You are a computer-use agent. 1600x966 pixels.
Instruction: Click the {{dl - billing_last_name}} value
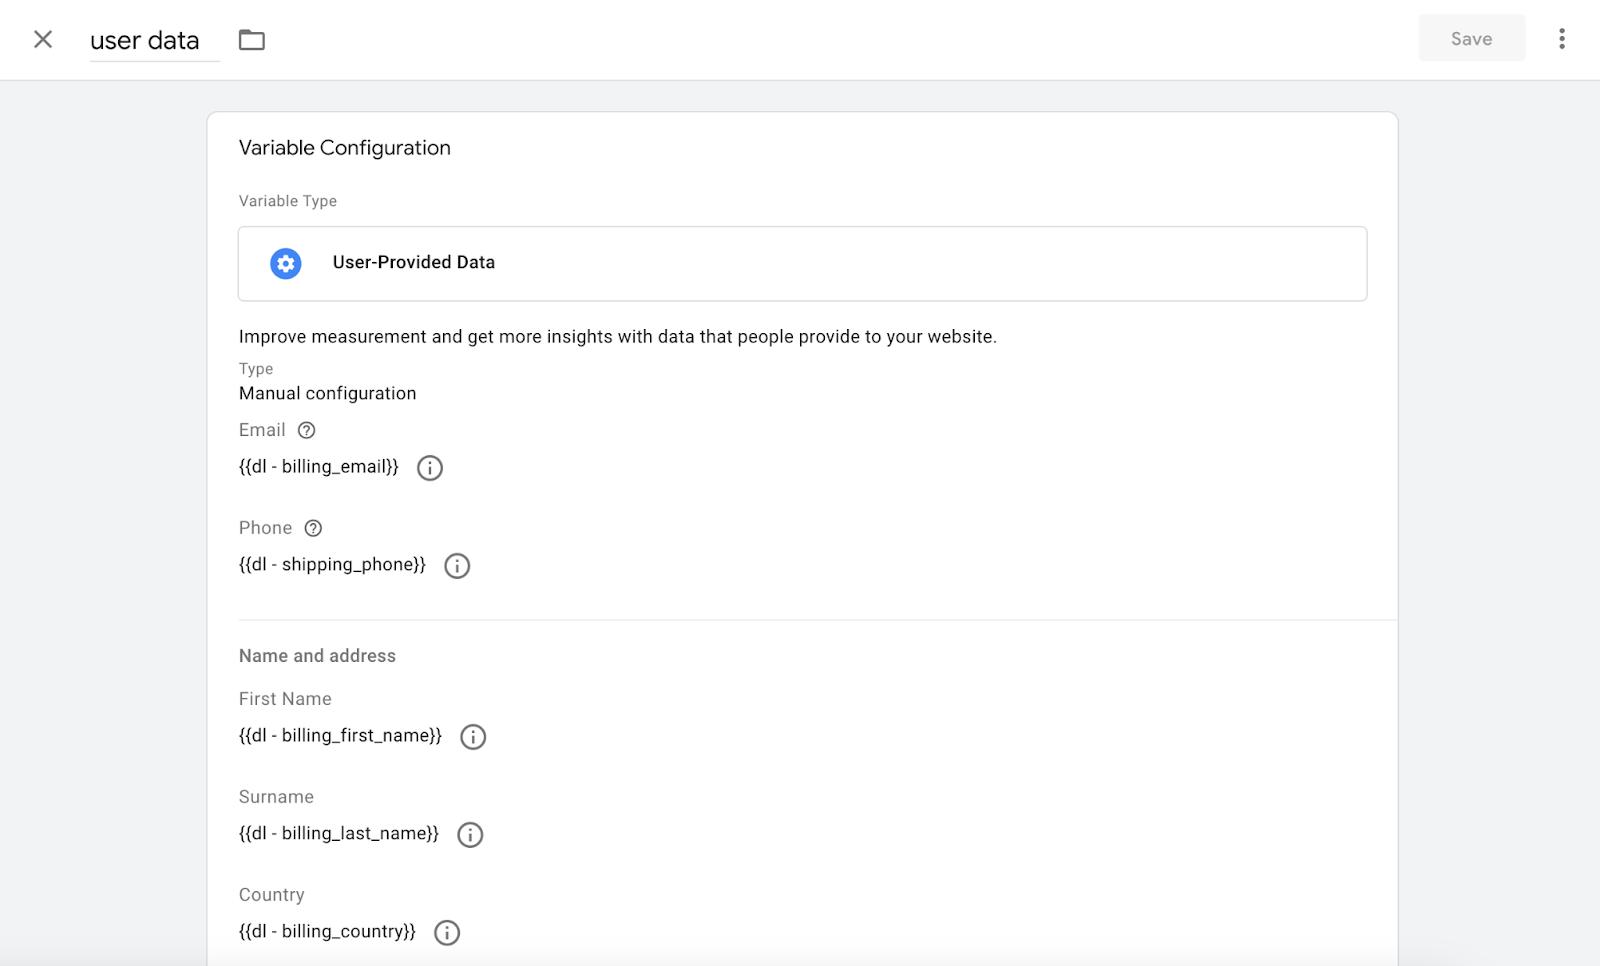pos(338,834)
